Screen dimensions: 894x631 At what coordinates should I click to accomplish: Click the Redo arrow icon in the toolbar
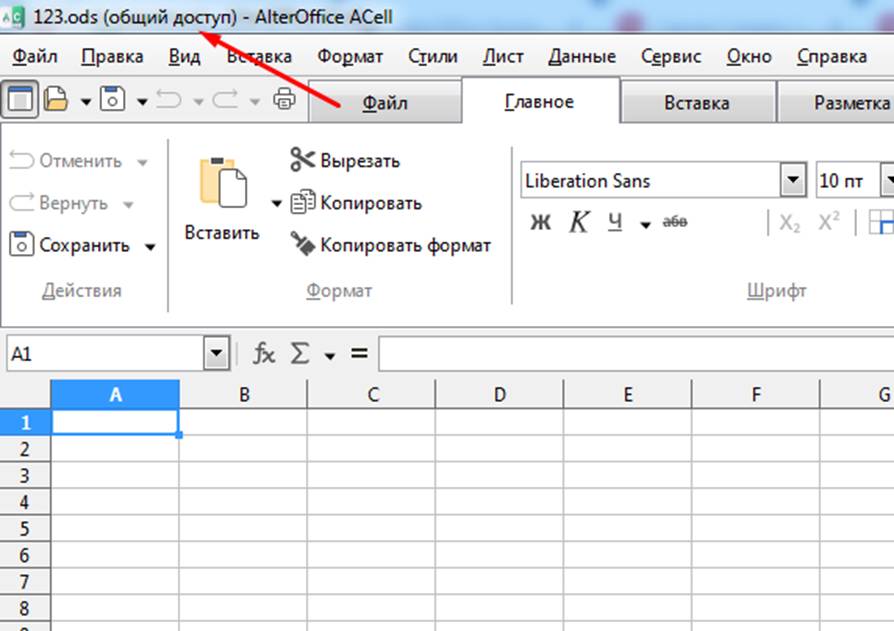225,100
